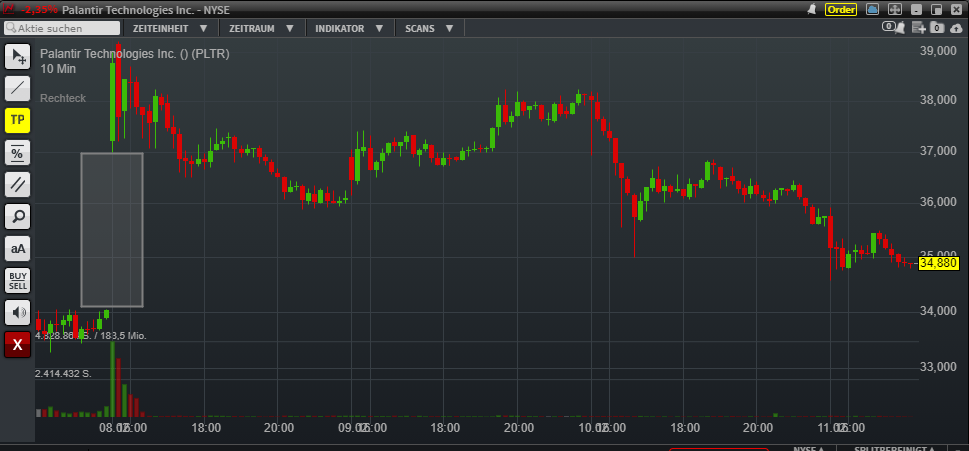This screenshot has height=451, width=969.
Task: Click the title bar alarm bell icon
Action: [812, 9]
